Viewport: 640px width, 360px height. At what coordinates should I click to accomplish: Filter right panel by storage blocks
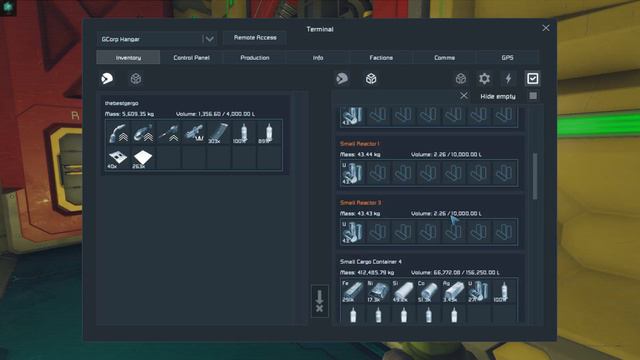click(x=461, y=78)
